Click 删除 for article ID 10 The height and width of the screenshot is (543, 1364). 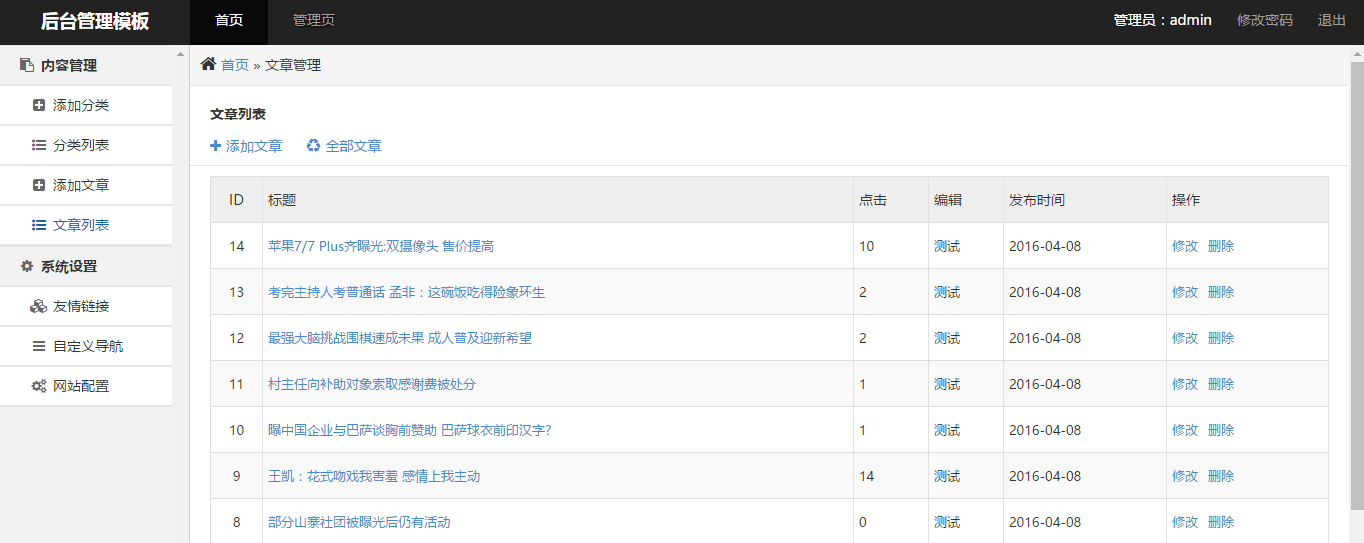pyautogui.click(x=1221, y=430)
